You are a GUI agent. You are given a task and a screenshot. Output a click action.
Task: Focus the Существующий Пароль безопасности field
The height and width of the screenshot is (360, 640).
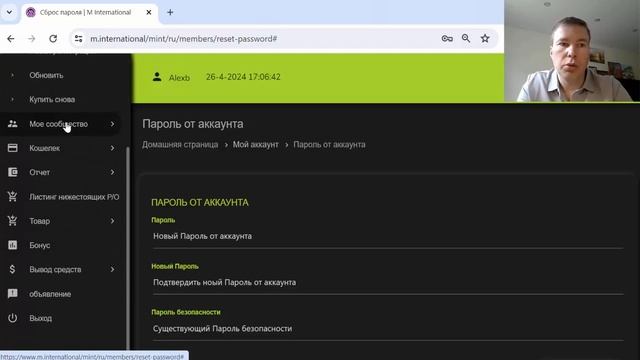pos(387,329)
